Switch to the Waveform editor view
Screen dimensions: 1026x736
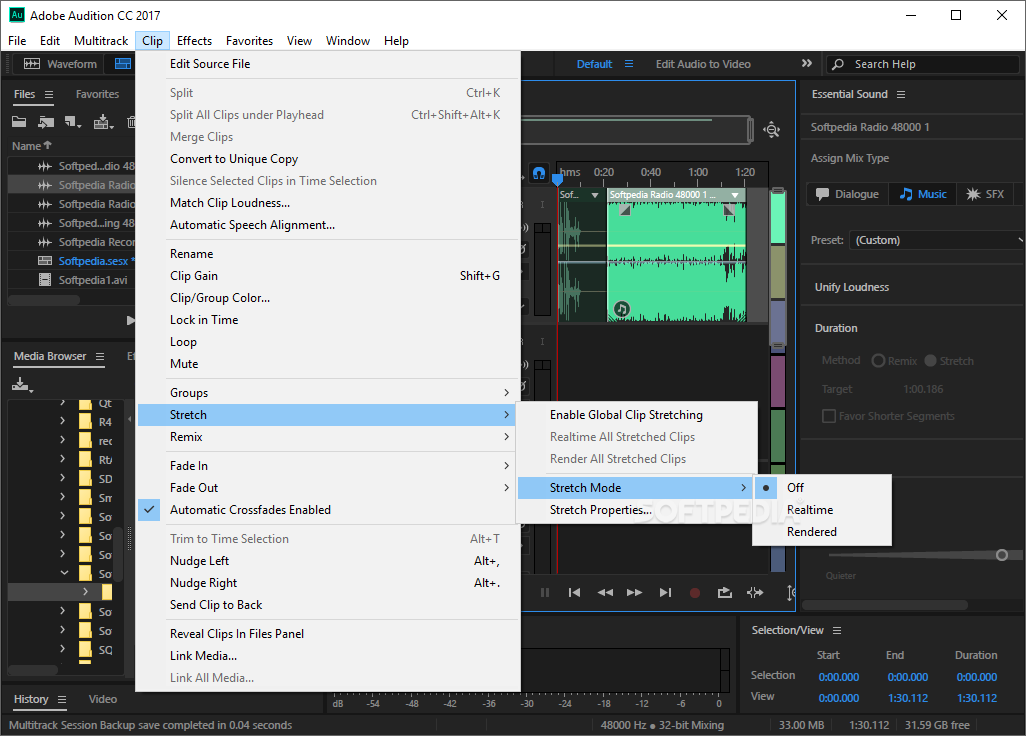click(61, 64)
